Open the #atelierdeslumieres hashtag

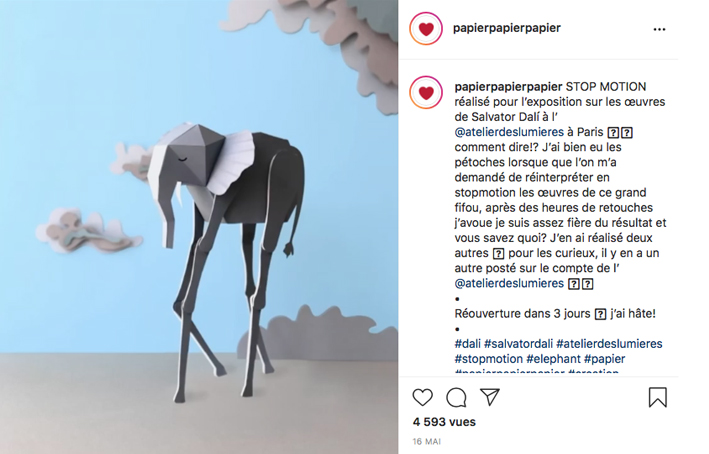tap(609, 344)
